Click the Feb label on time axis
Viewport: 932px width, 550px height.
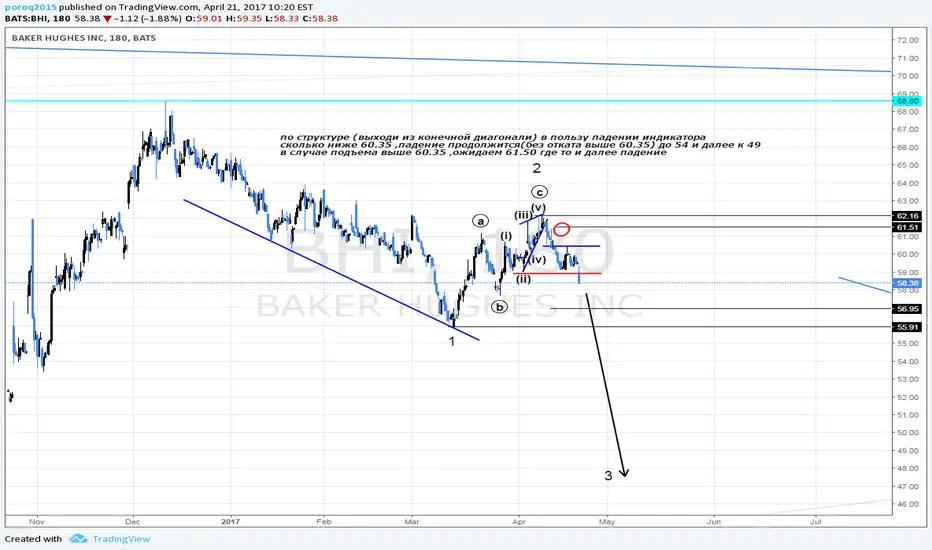coord(324,521)
